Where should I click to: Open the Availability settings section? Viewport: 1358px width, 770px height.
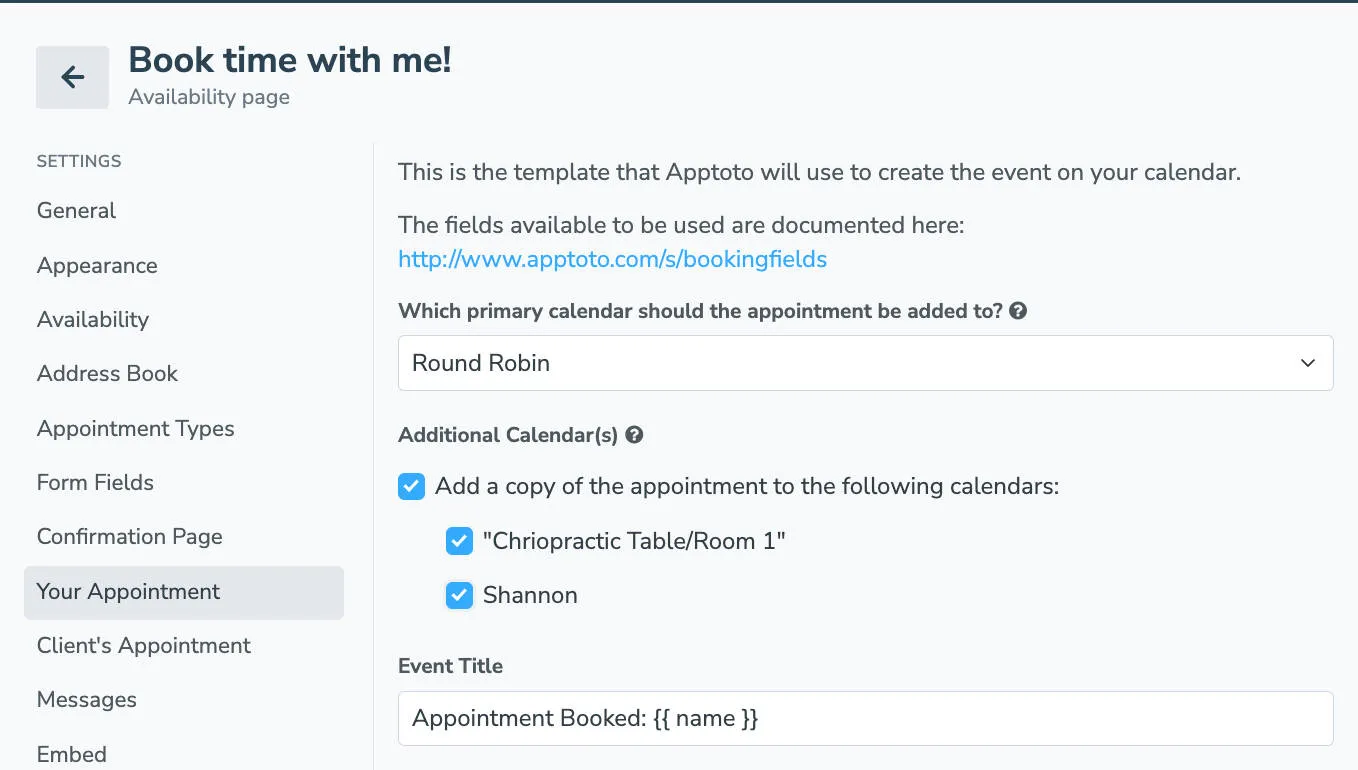93,320
